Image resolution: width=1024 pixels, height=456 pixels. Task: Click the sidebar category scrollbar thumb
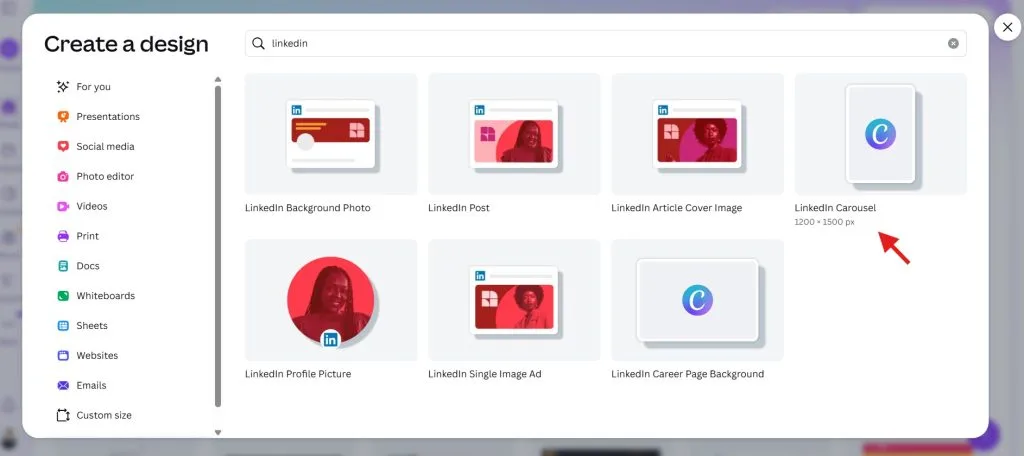pyautogui.click(x=218, y=246)
